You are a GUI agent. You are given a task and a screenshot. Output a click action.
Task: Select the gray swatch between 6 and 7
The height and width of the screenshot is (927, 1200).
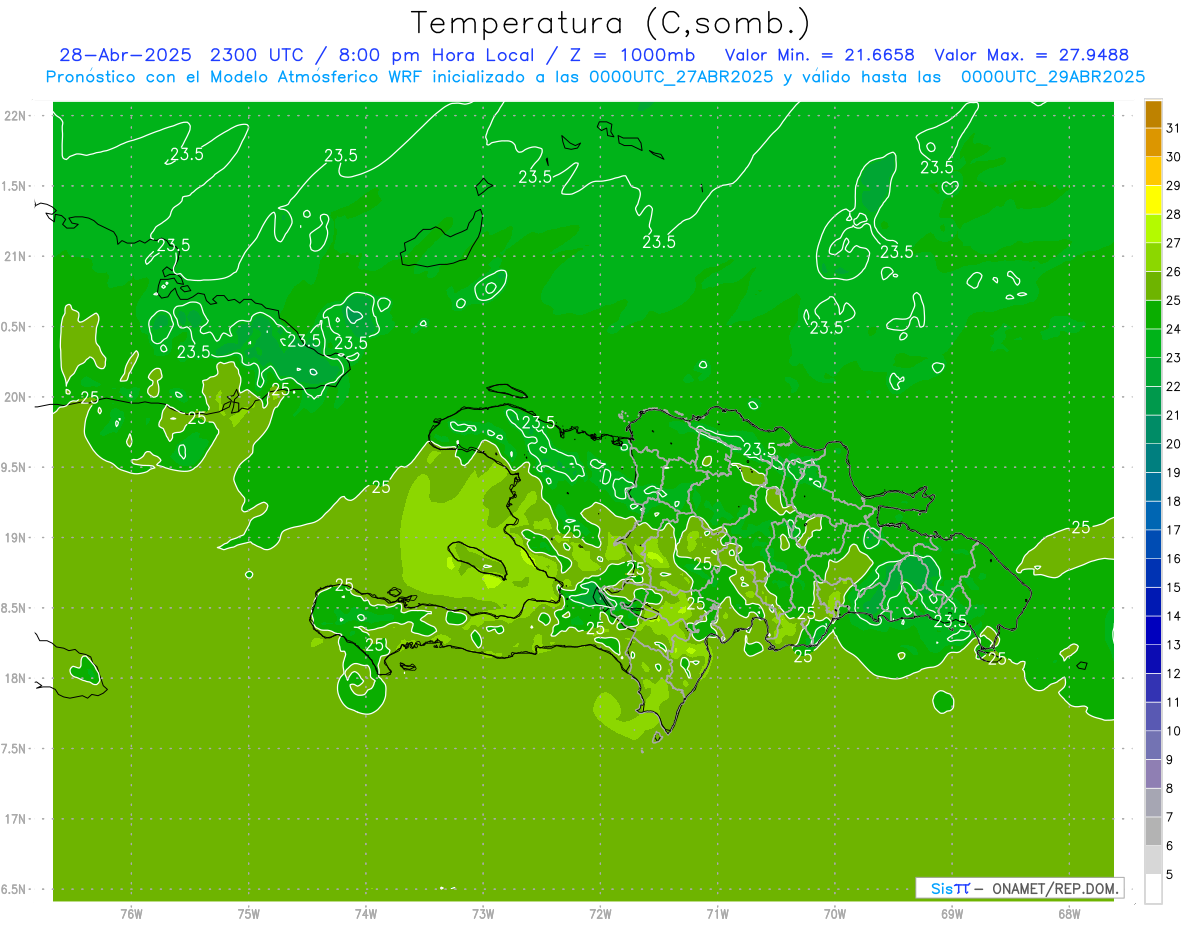tap(1153, 831)
